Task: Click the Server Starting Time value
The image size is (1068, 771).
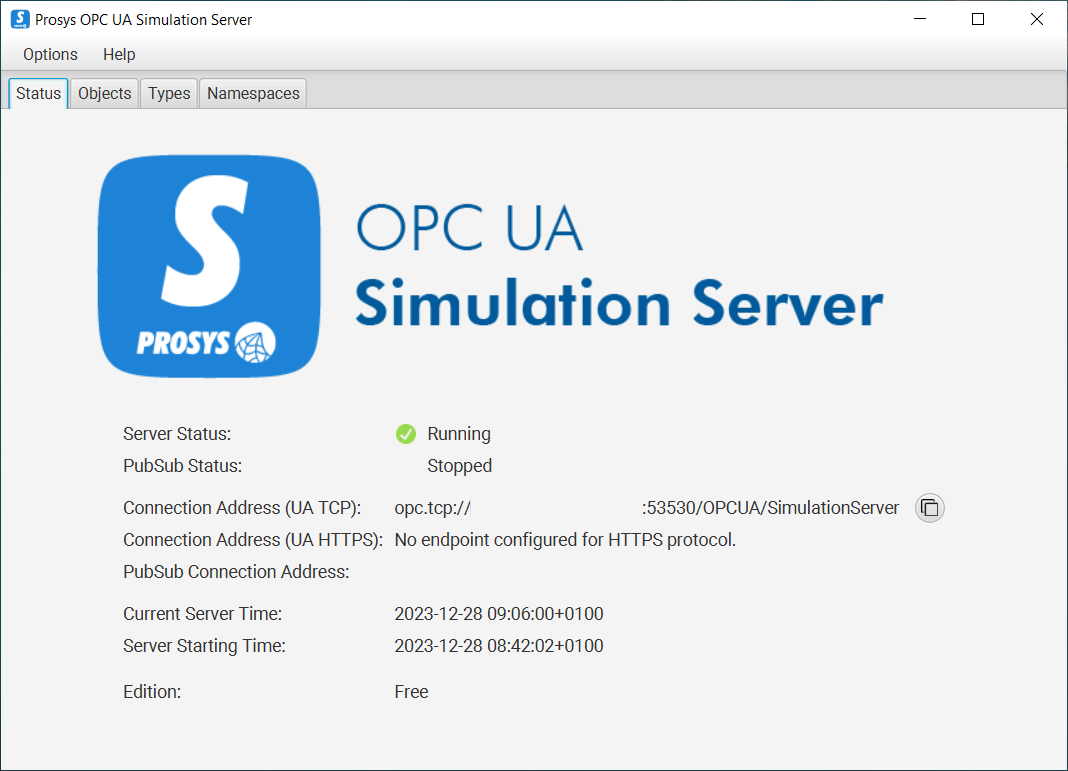Action: 499,646
